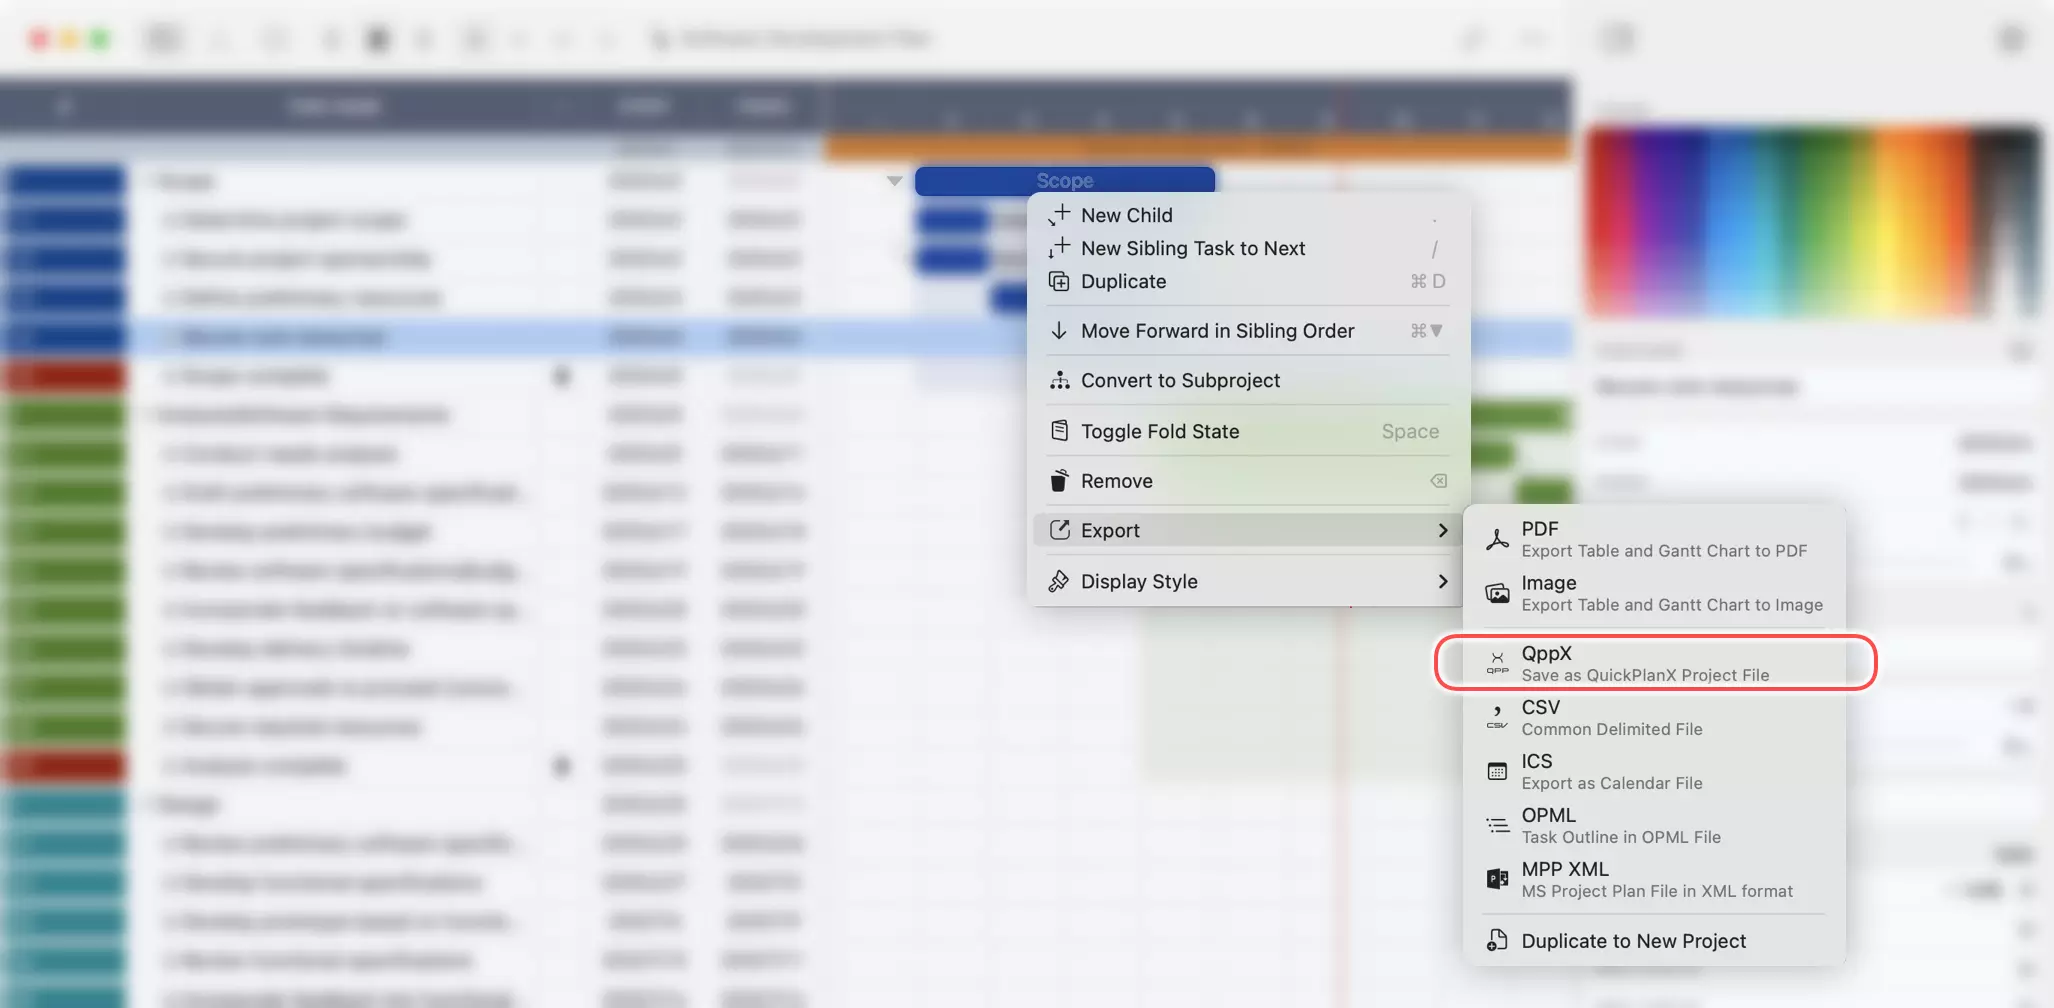Click the New Child plus icon
The width and height of the screenshot is (2054, 1008).
(1059, 215)
